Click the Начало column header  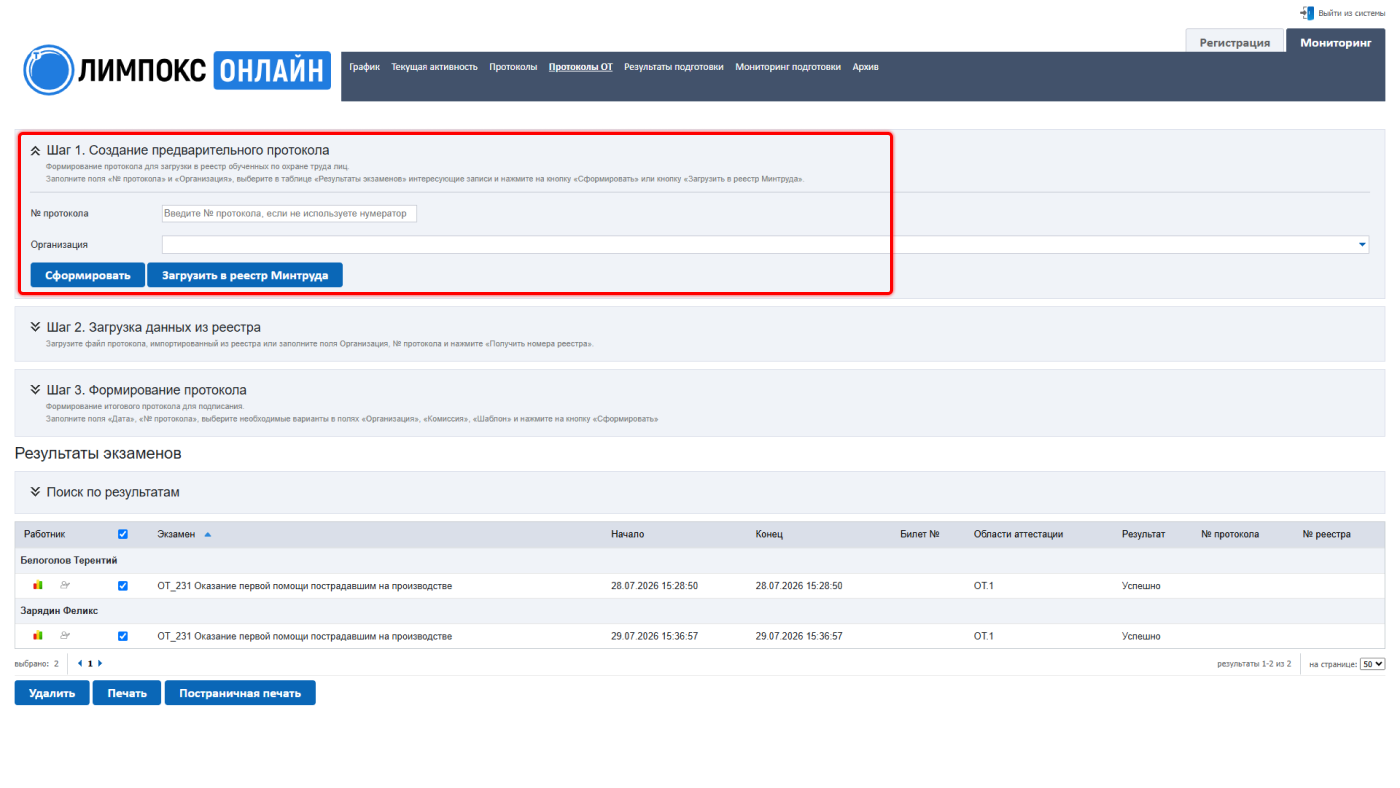click(628, 534)
